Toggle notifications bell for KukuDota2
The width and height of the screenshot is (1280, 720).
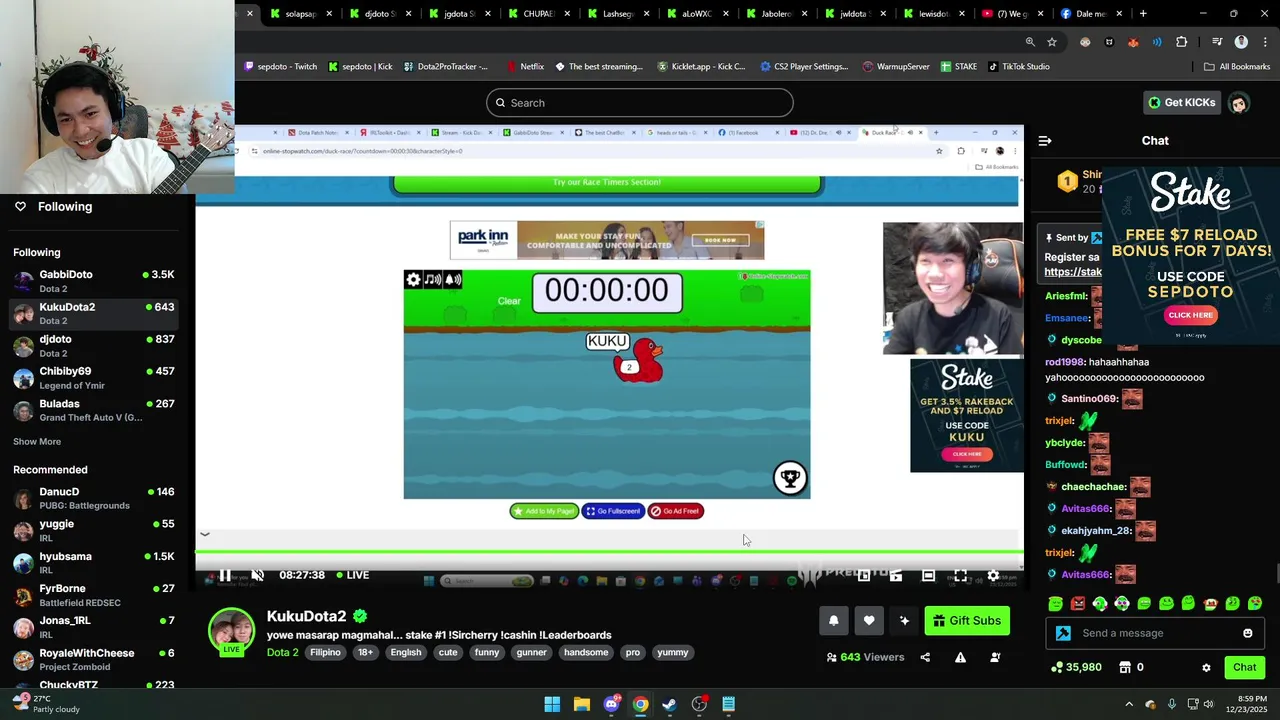[833, 621]
